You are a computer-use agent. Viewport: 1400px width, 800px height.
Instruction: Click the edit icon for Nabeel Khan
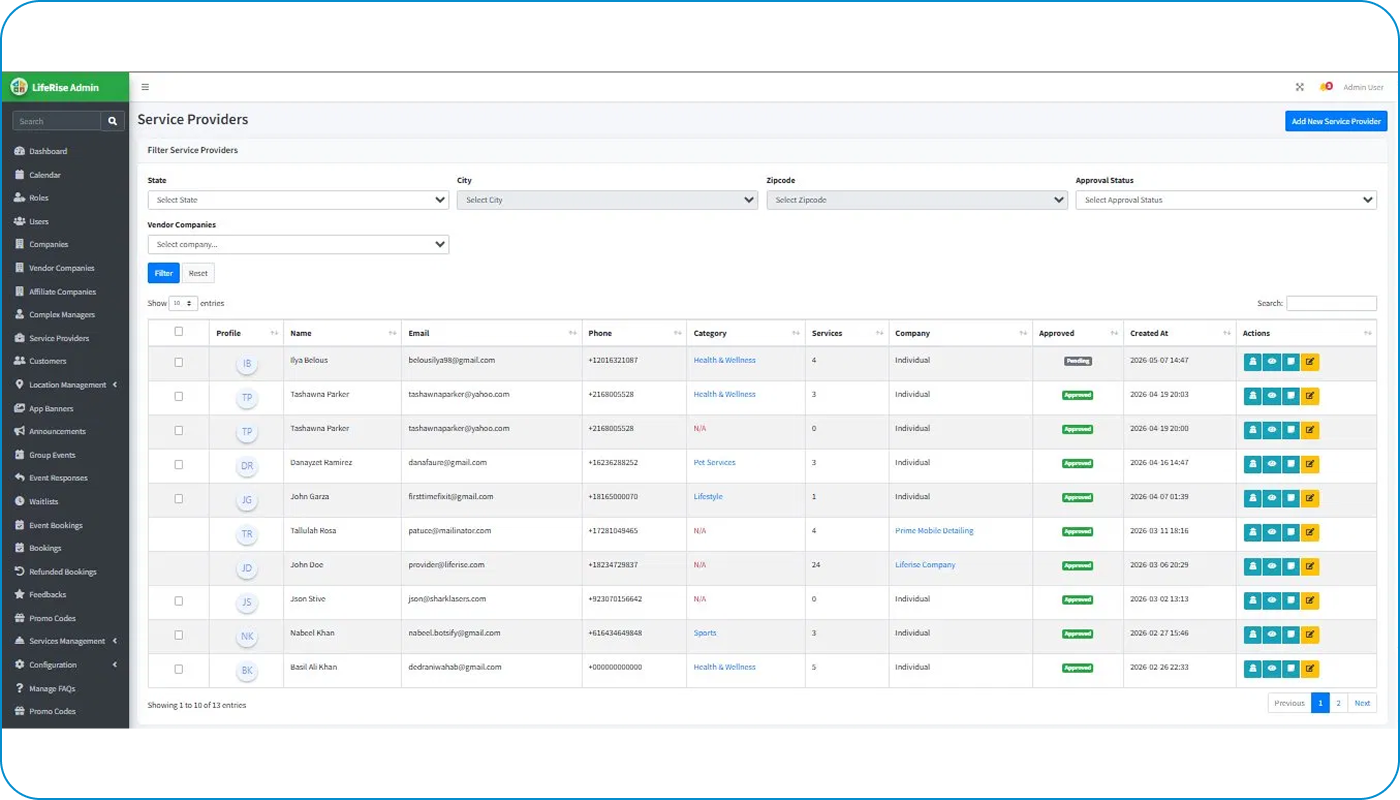tap(1310, 634)
